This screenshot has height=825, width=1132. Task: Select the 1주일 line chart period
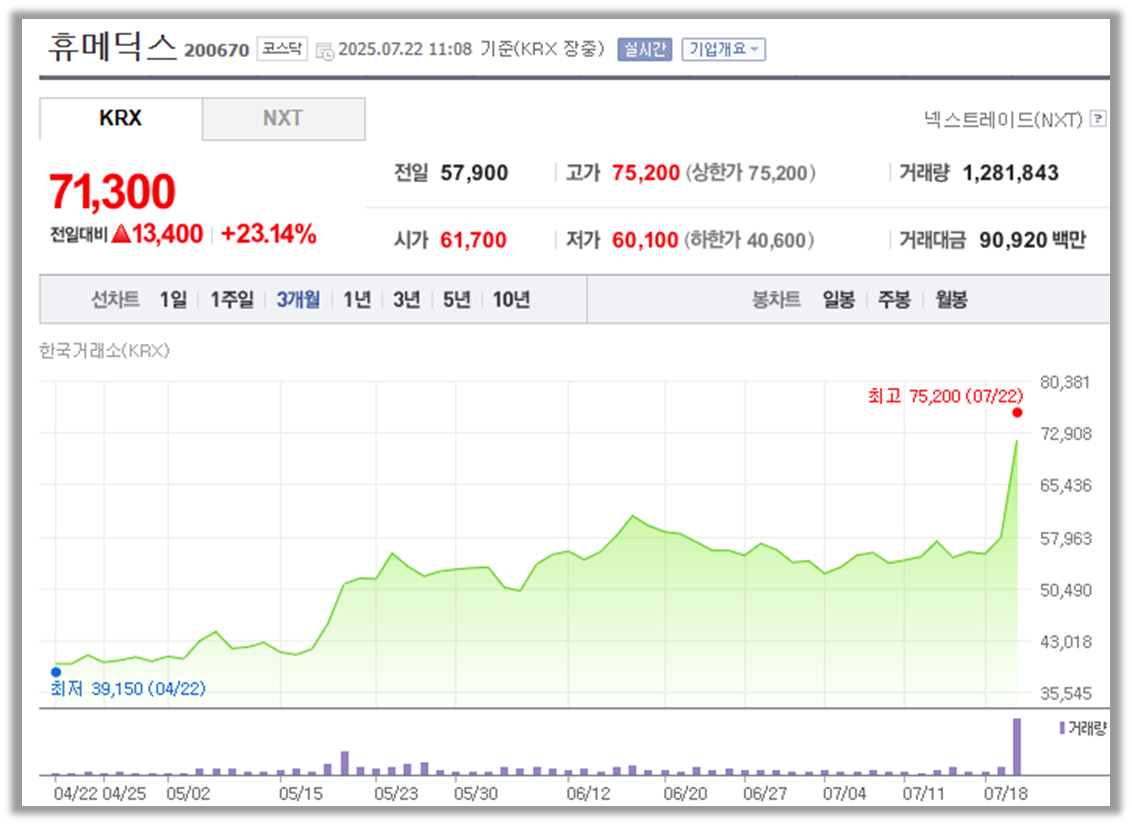click(x=232, y=299)
